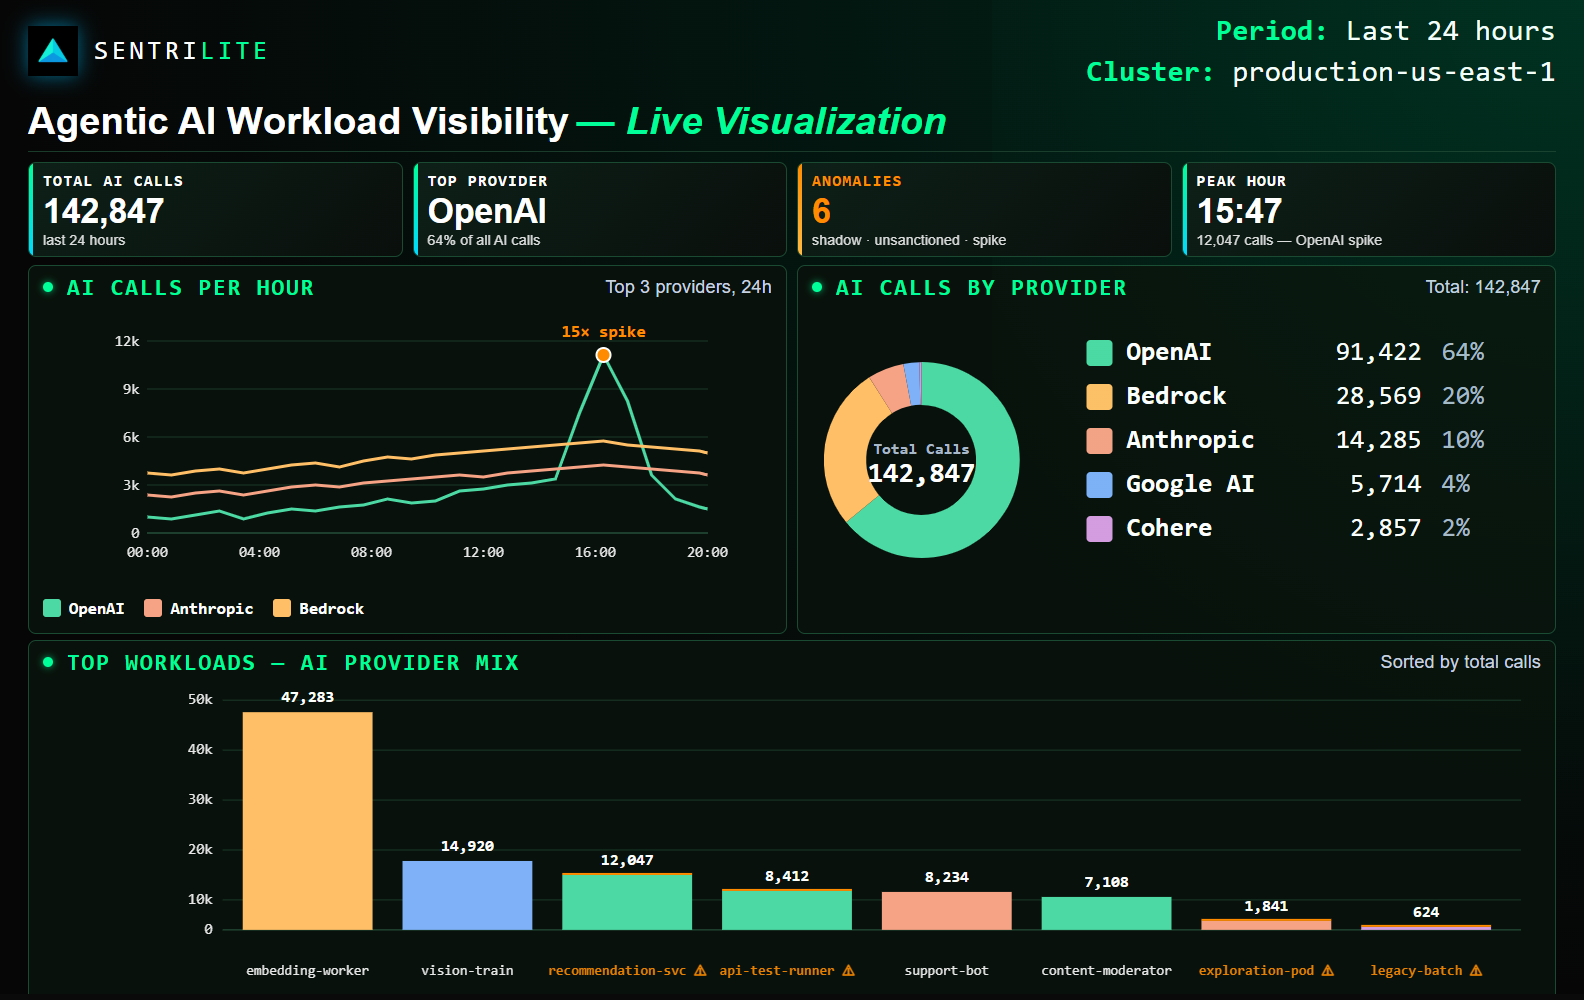1584x1000 pixels.
Task: Click the 'Top 3 providers, 24h' text
Action: [x=688, y=287]
